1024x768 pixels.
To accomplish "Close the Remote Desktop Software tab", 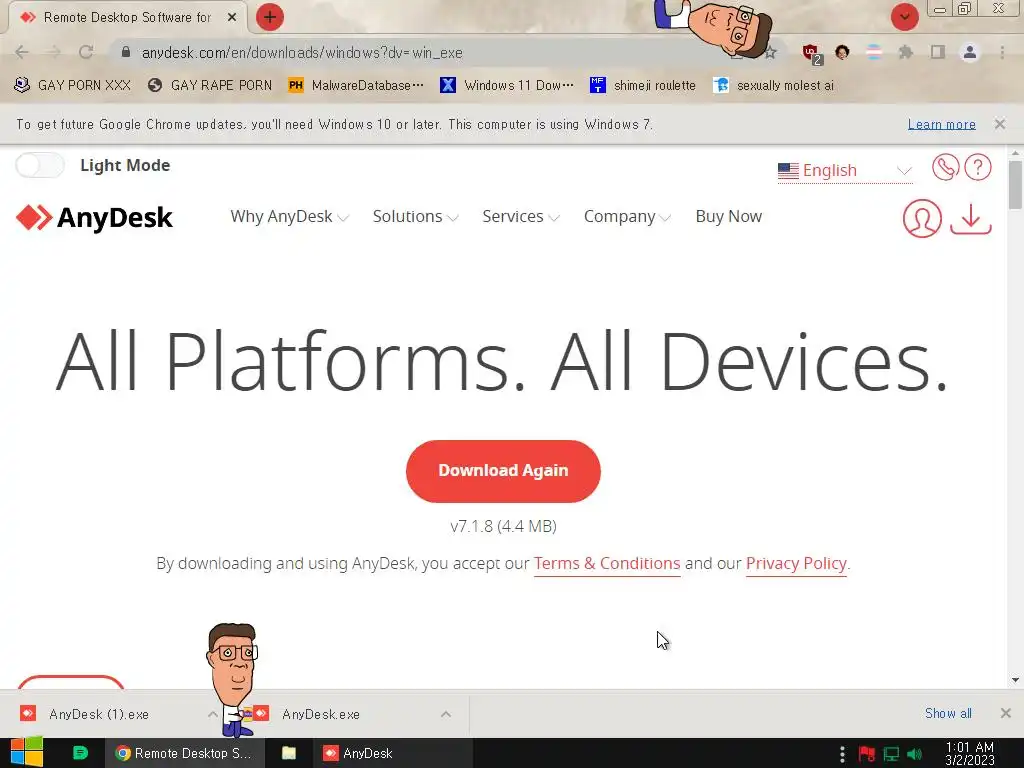I will coord(232,18).
